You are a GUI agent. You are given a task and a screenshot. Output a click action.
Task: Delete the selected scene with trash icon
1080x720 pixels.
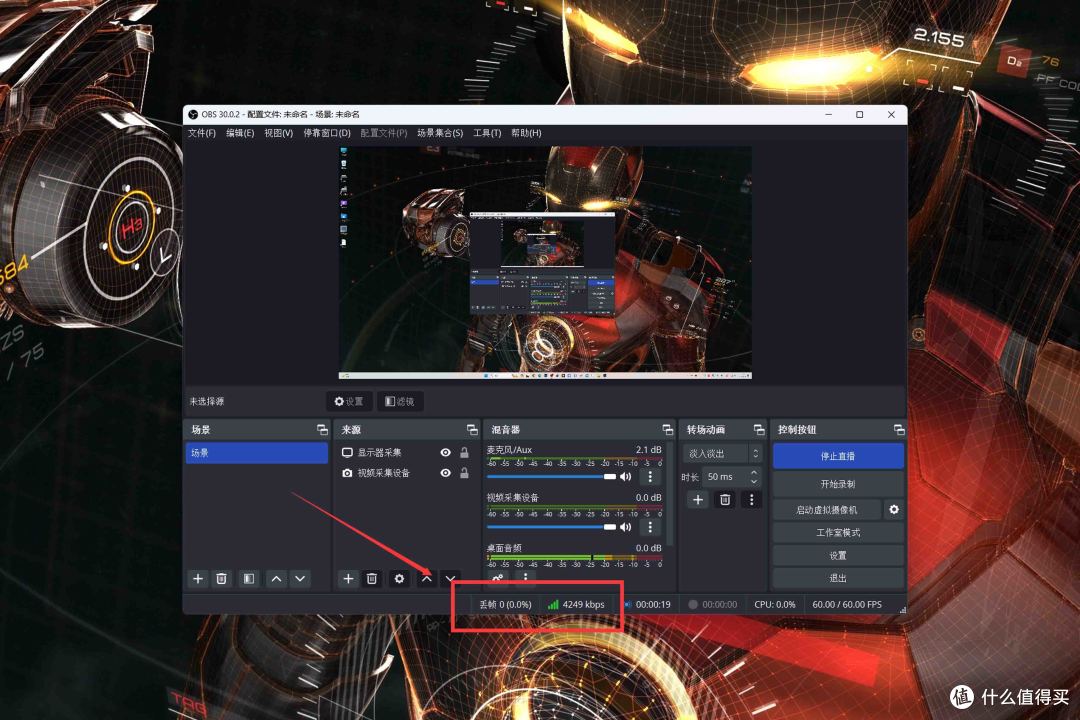221,579
